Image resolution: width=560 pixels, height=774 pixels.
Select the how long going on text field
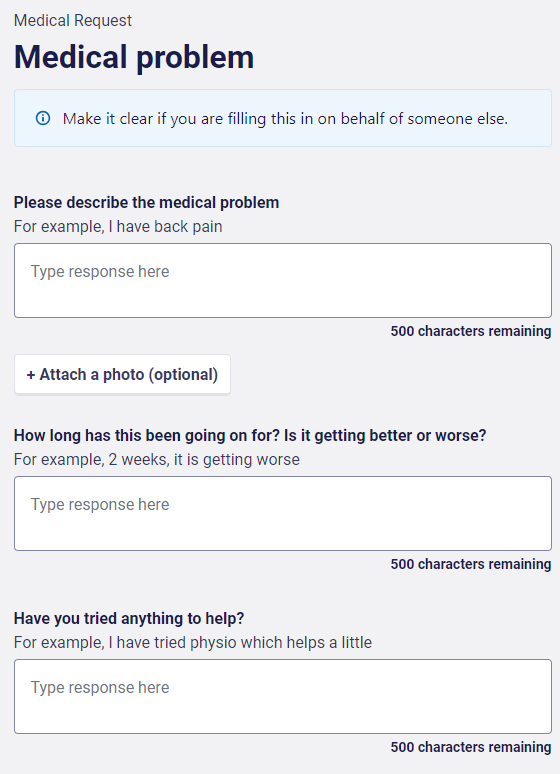pyautogui.click(x=283, y=513)
